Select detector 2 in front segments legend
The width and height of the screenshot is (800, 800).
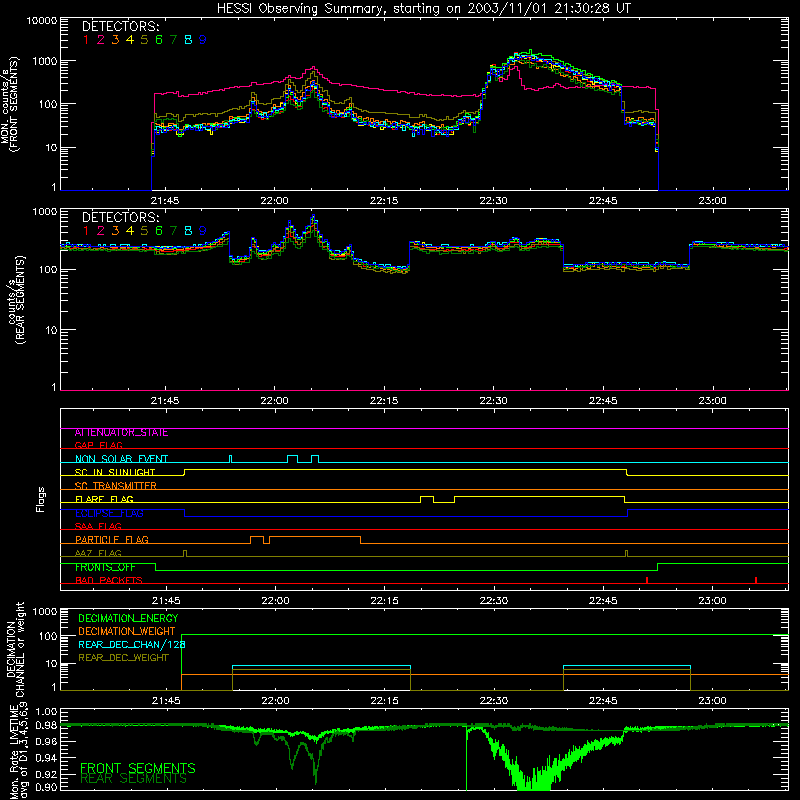coord(101,40)
